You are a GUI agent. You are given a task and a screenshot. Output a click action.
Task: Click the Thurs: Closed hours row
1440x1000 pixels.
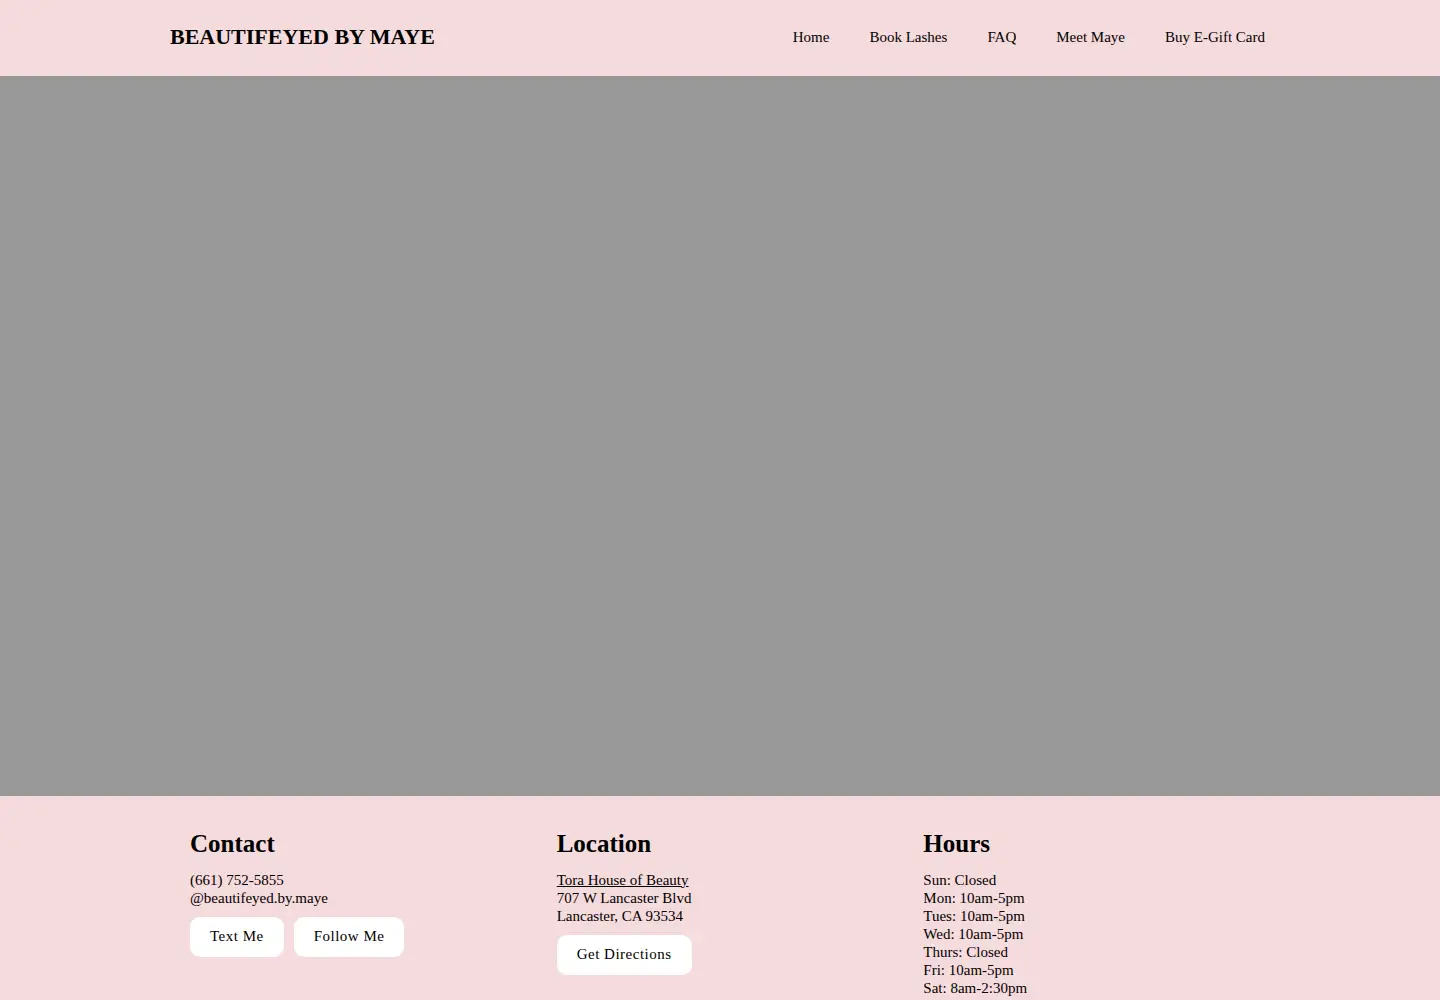[x=965, y=952]
